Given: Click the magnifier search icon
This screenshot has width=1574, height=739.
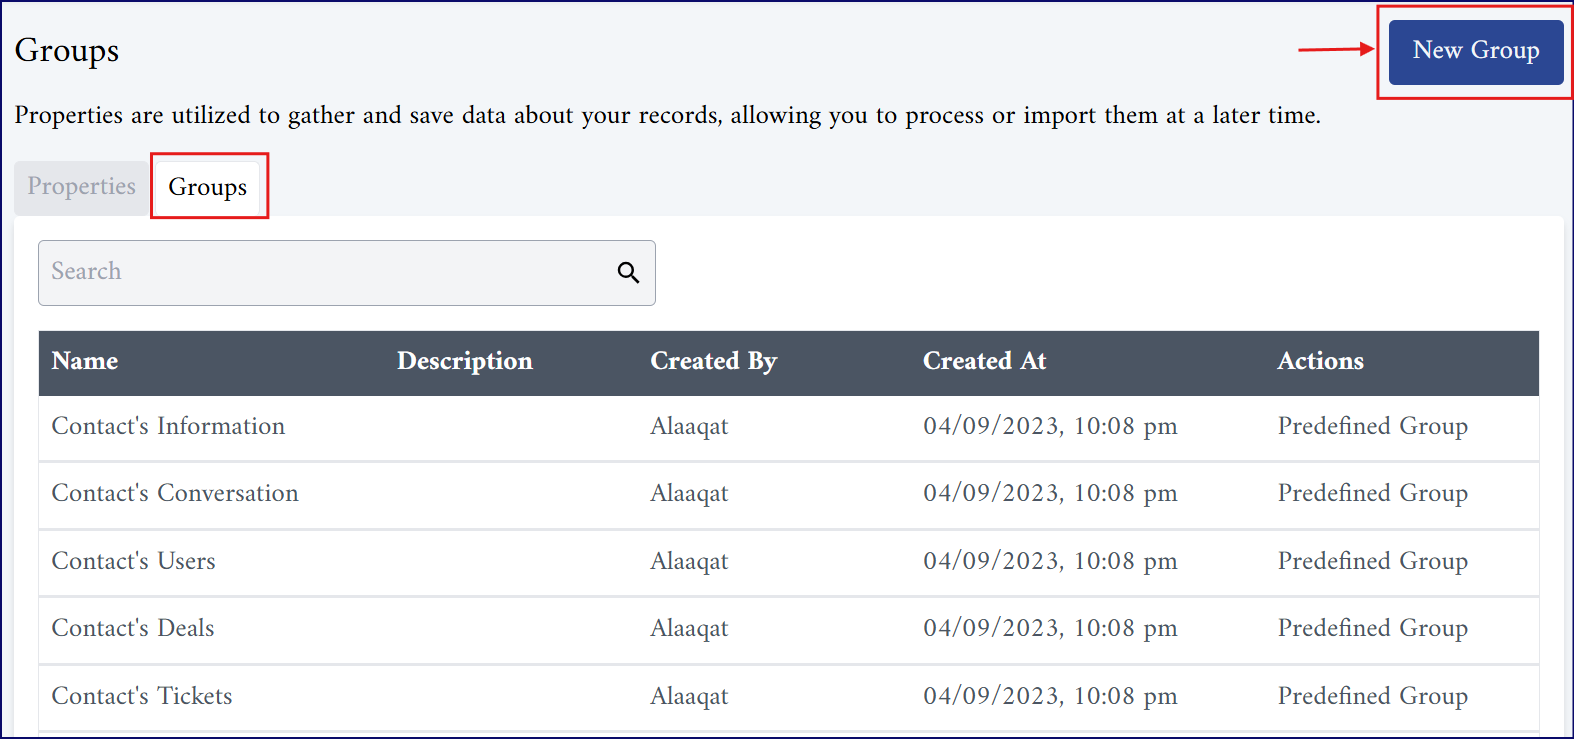Looking at the screenshot, I should pos(628,272).
